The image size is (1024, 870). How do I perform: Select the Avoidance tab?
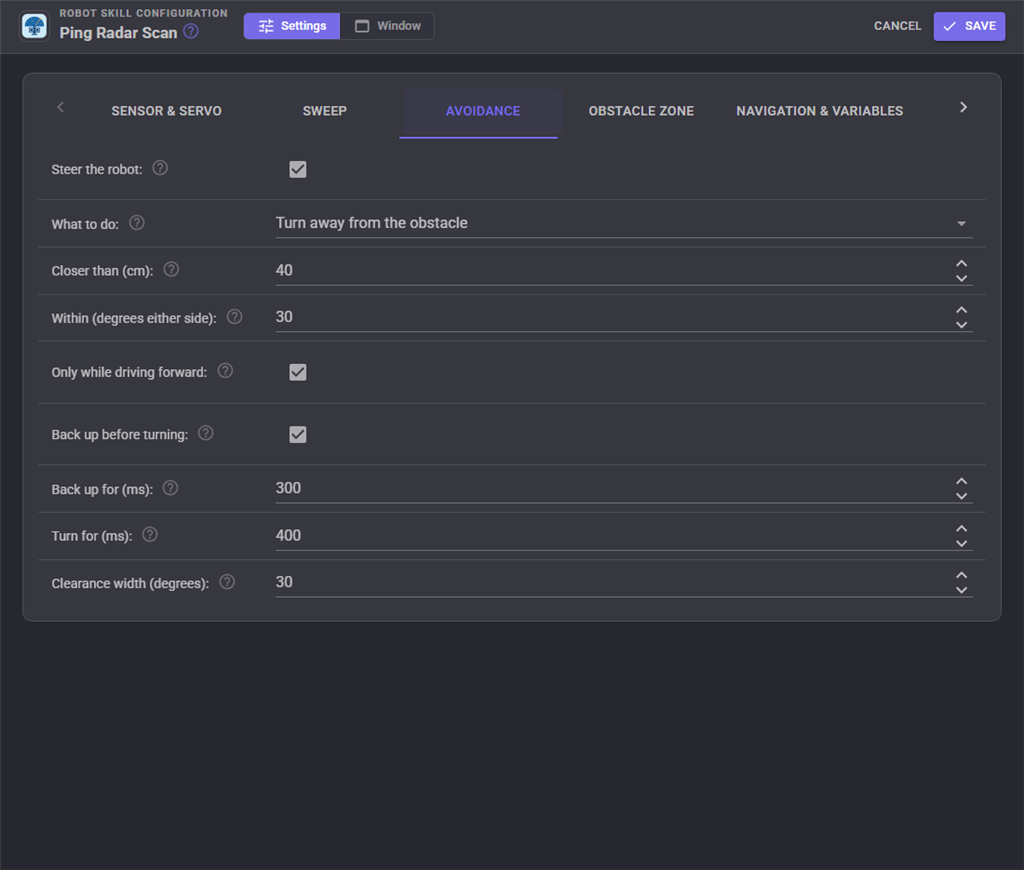(x=483, y=111)
